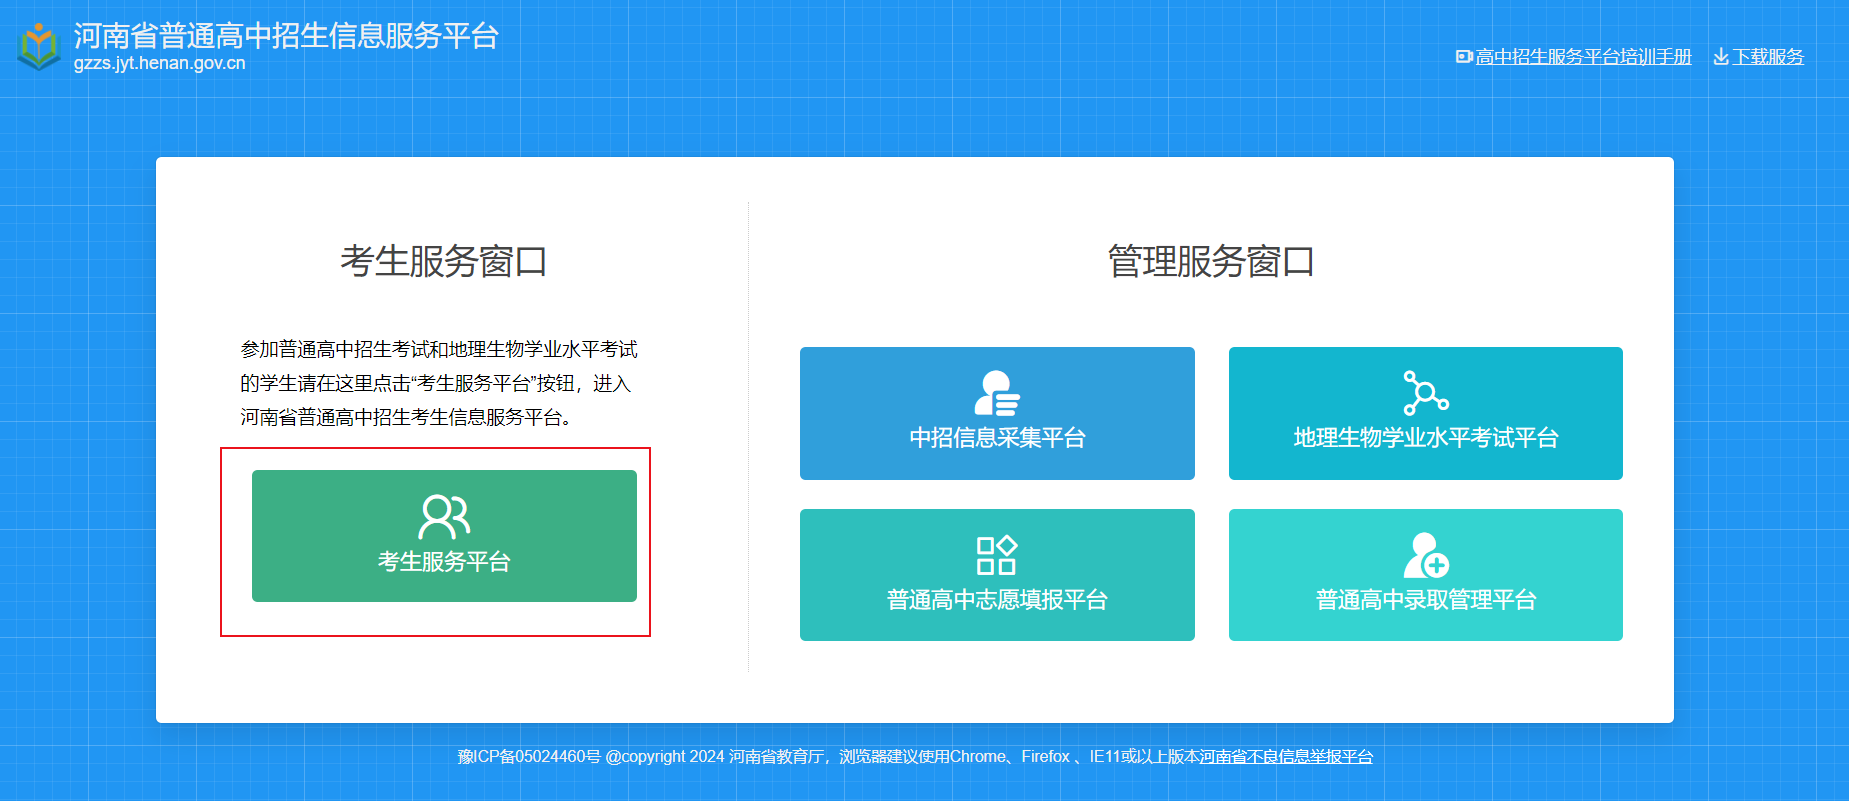This screenshot has height=801, width=1849.
Task: Click the 考生服务窗口 heading
Action: tap(444, 262)
